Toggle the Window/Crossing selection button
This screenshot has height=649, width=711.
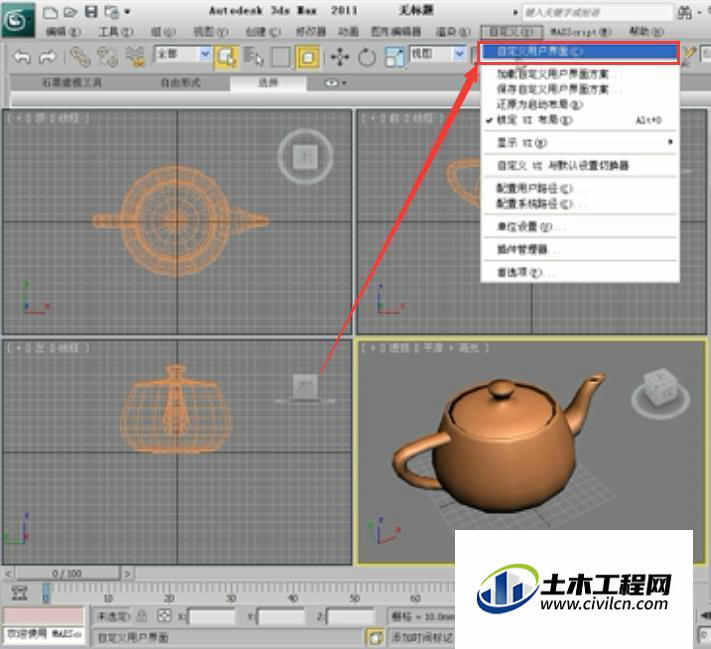308,57
